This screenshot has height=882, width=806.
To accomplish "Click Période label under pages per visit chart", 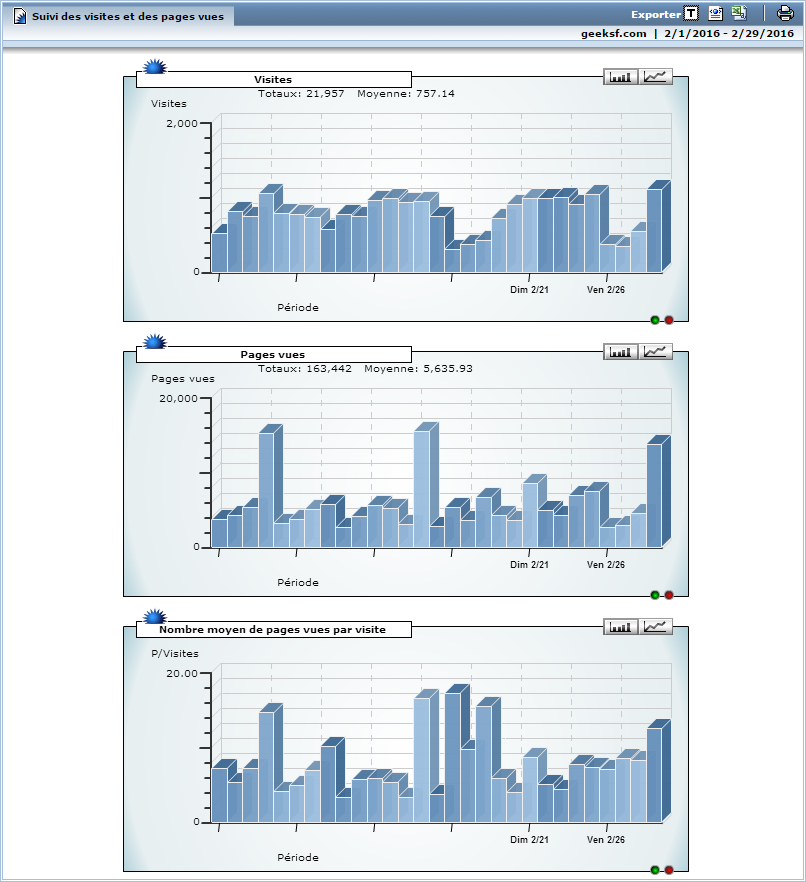I will [298, 857].
